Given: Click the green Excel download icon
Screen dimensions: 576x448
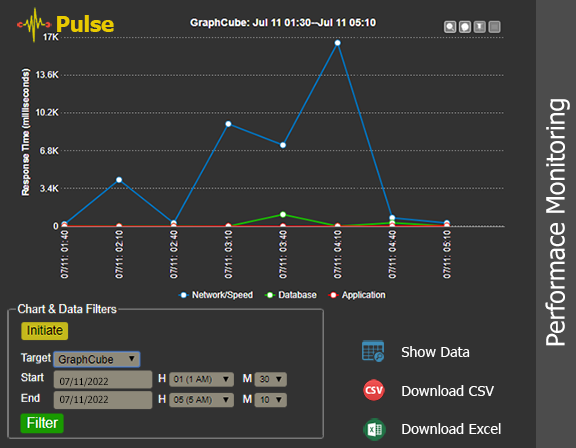Looking at the screenshot, I should click(x=374, y=429).
